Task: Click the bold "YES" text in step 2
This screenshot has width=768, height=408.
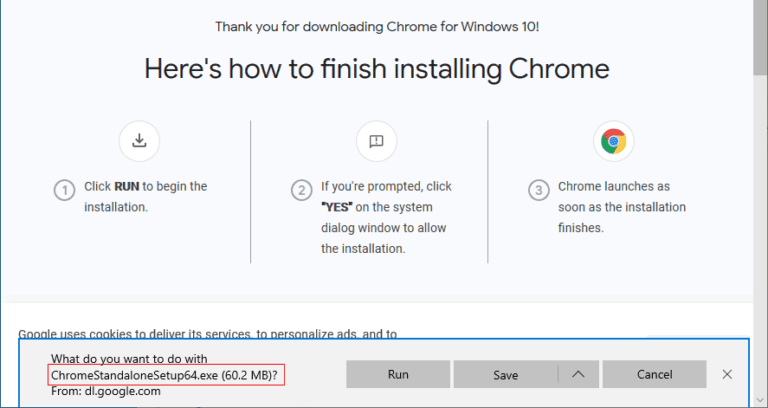Action: pyautogui.click(x=336, y=207)
